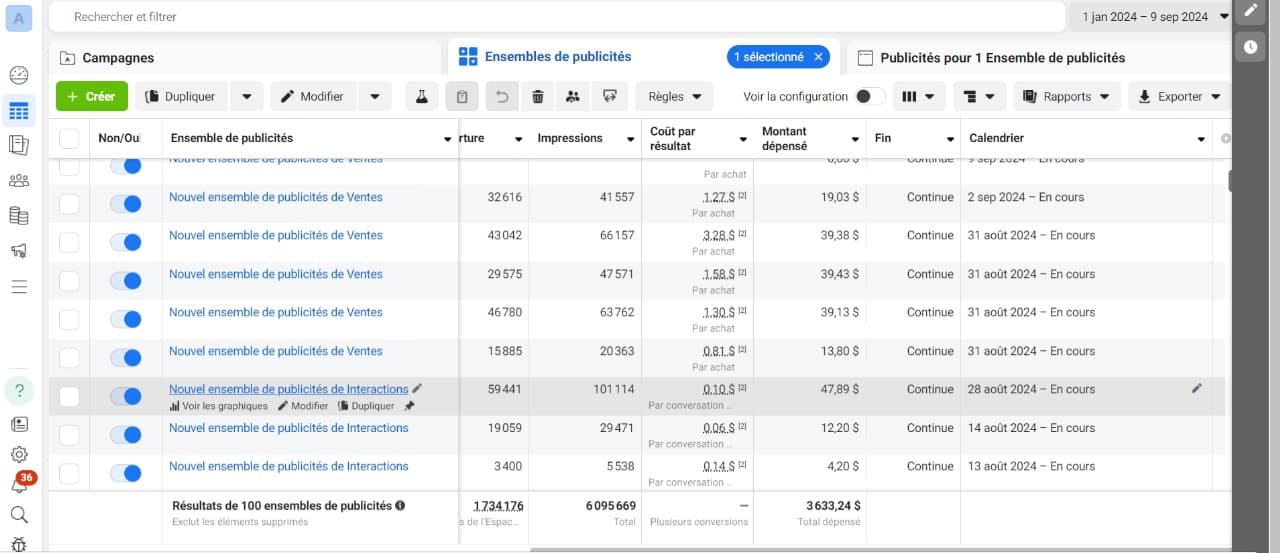Screen dimensions: 1280x553
Task: Open the A/B test flask icon
Action: point(422,97)
